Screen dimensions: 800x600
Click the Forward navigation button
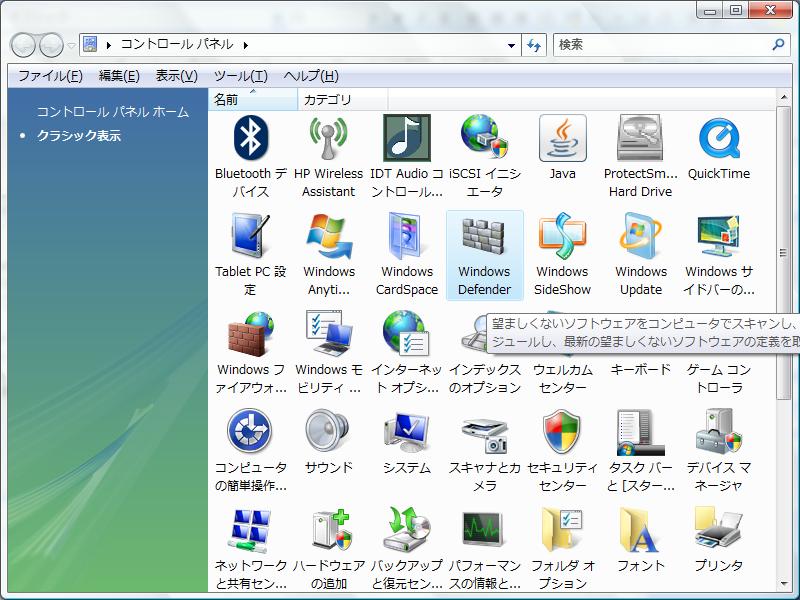(52, 45)
